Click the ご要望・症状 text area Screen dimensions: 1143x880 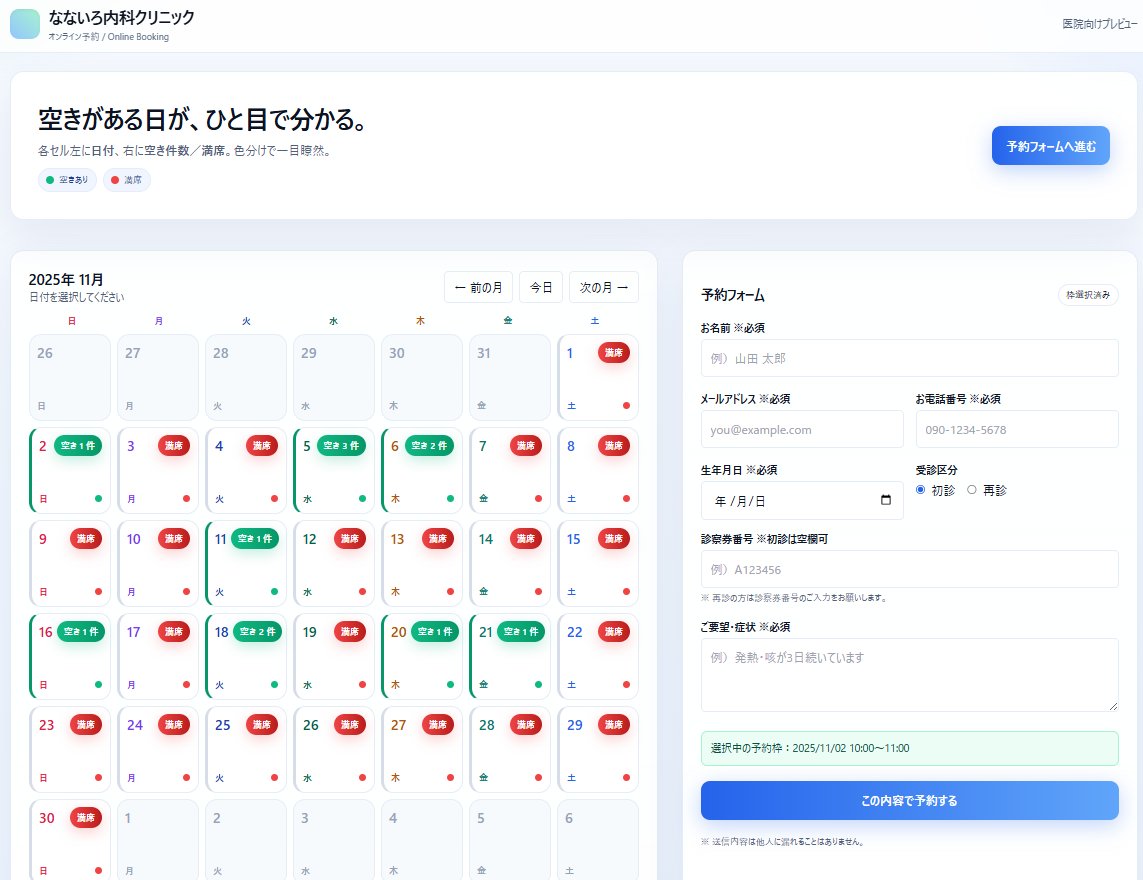[x=909, y=675]
